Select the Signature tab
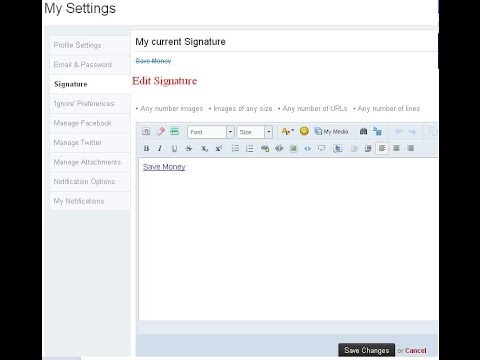Image resolution: width=480 pixels, height=360 pixels. (x=90, y=84)
